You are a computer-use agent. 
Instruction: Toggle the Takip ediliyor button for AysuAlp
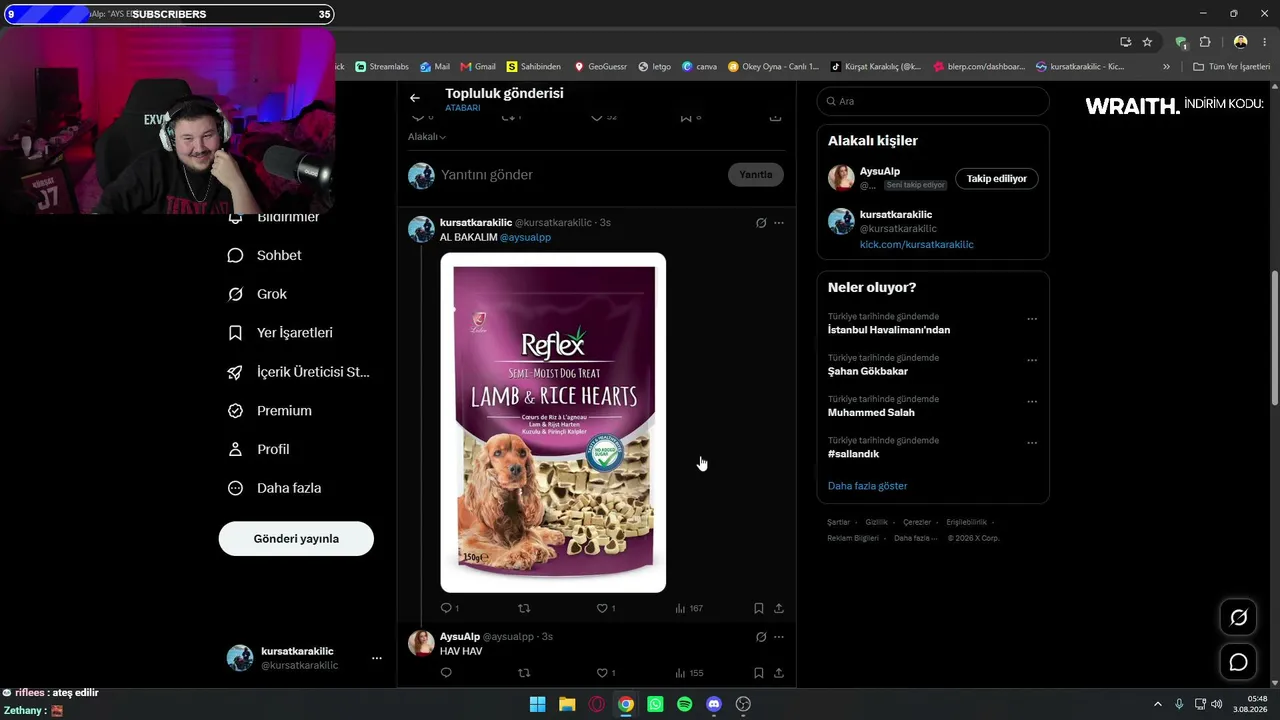(x=997, y=178)
